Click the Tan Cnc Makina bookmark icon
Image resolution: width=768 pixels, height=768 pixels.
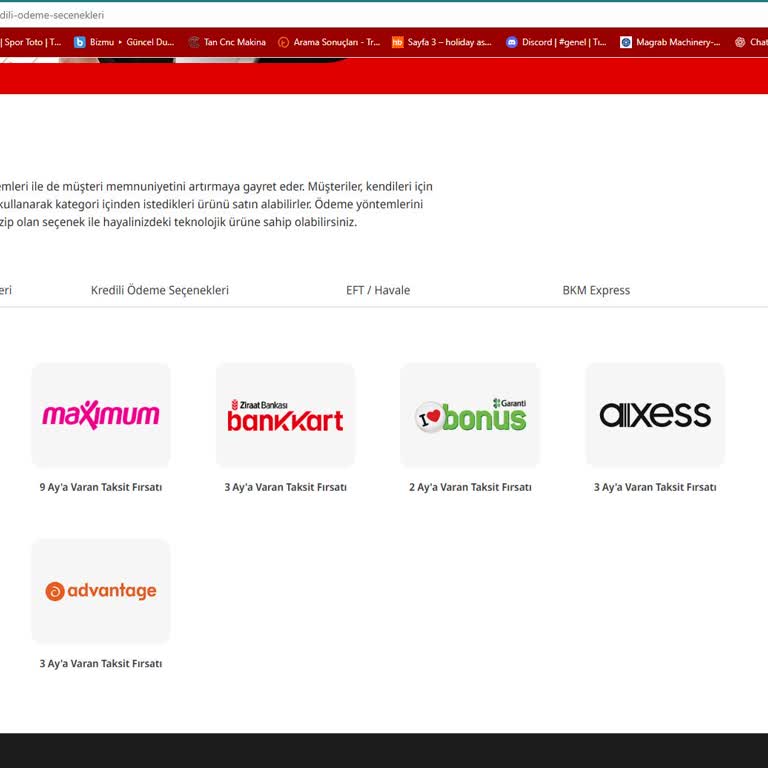point(194,42)
